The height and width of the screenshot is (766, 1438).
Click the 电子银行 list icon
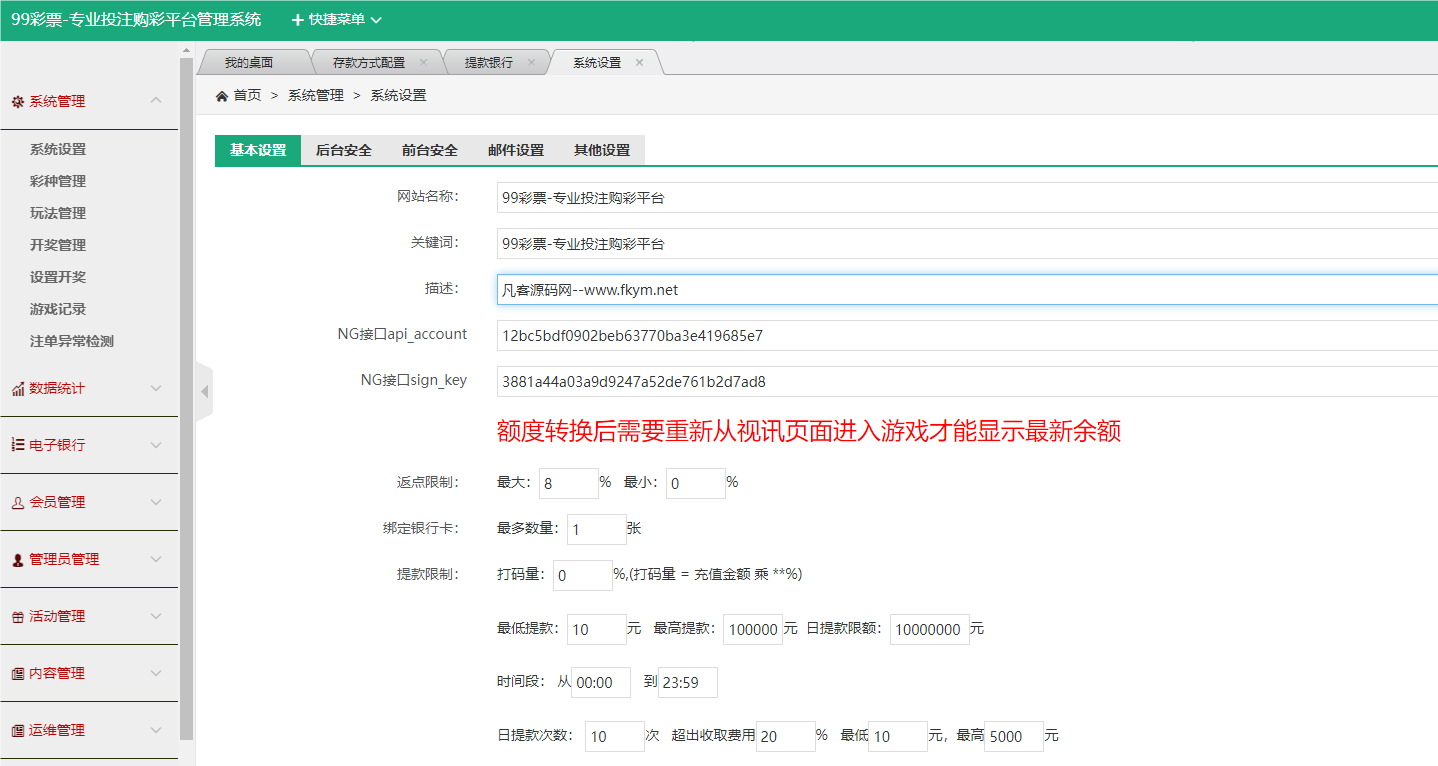pyautogui.click(x=17, y=445)
